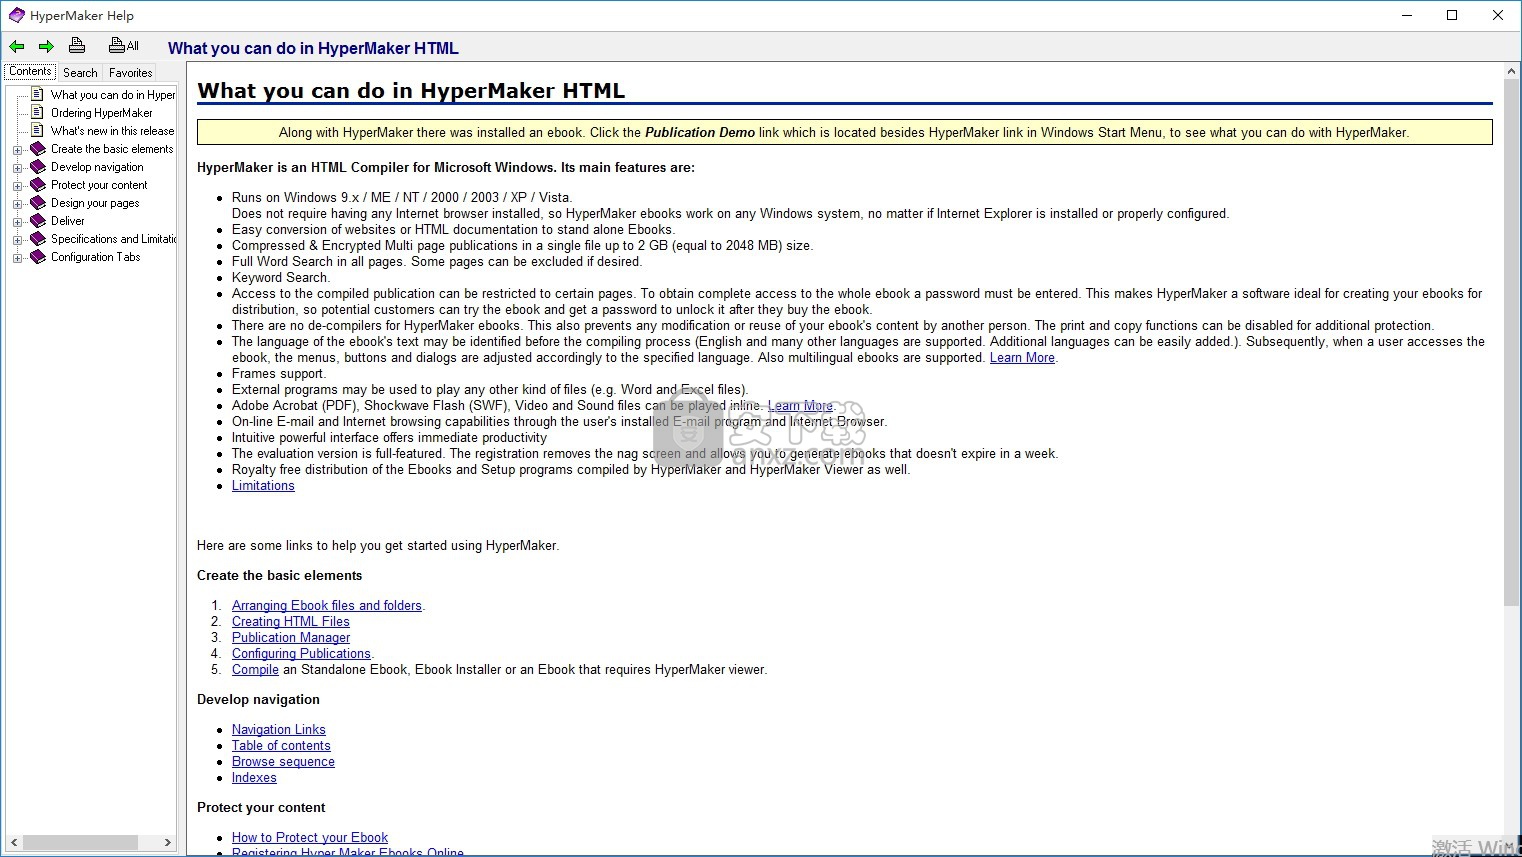Open Learn More link after played inline
Screen dimensions: 1522x857
pyautogui.click(x=800, y=406)
